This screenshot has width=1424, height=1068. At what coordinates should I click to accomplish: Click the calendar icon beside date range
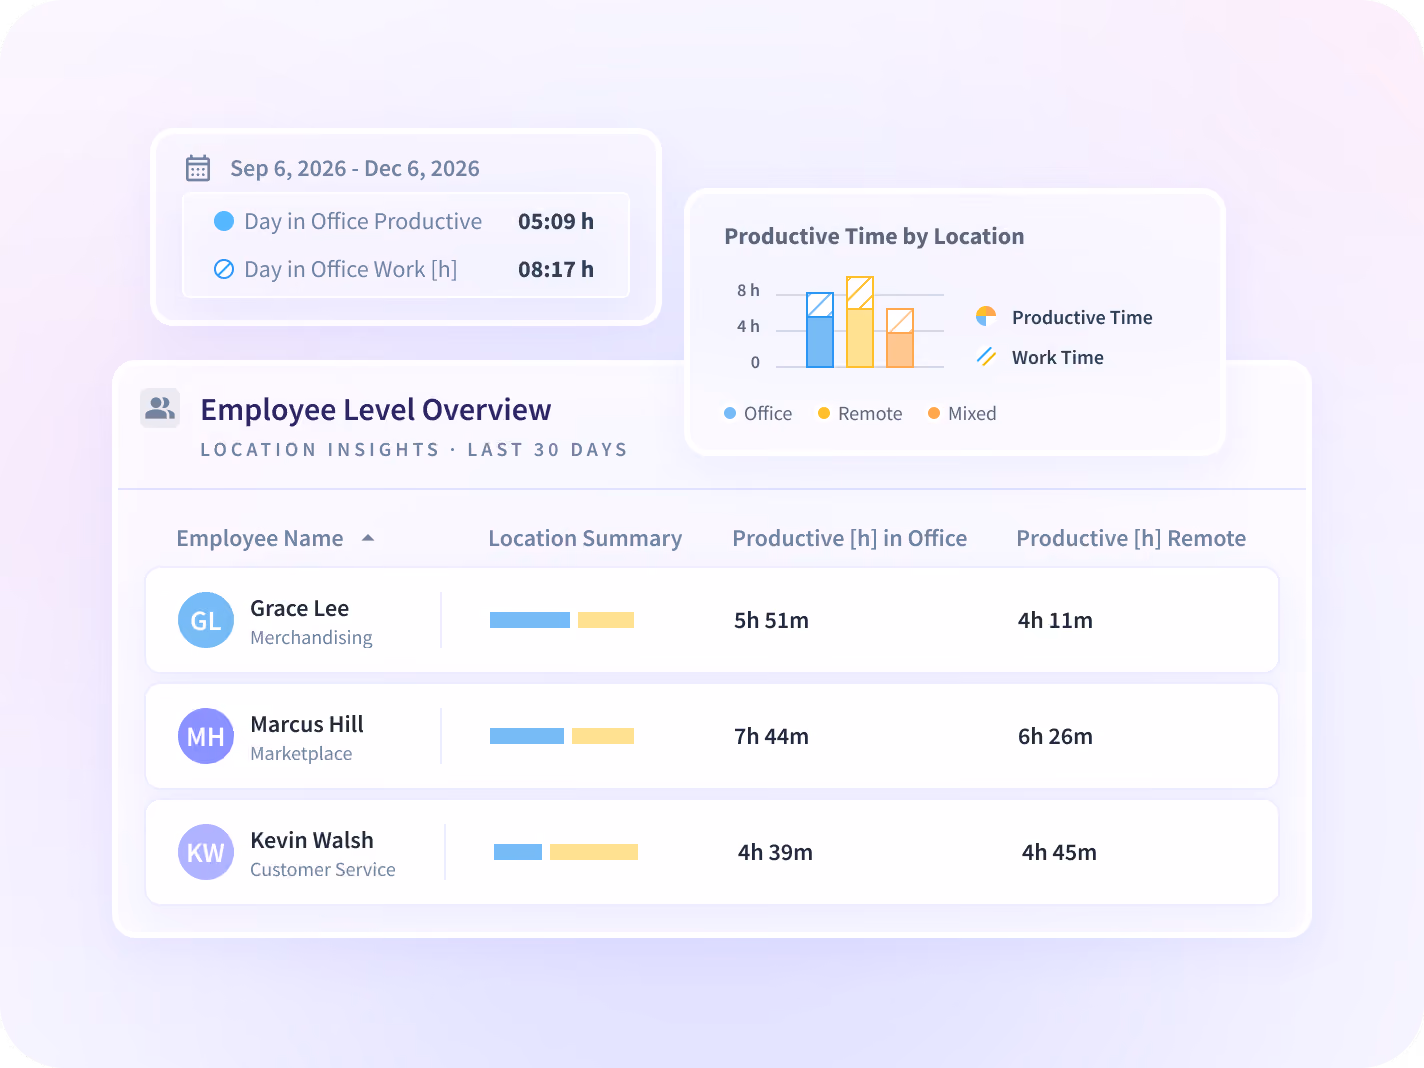198,168
